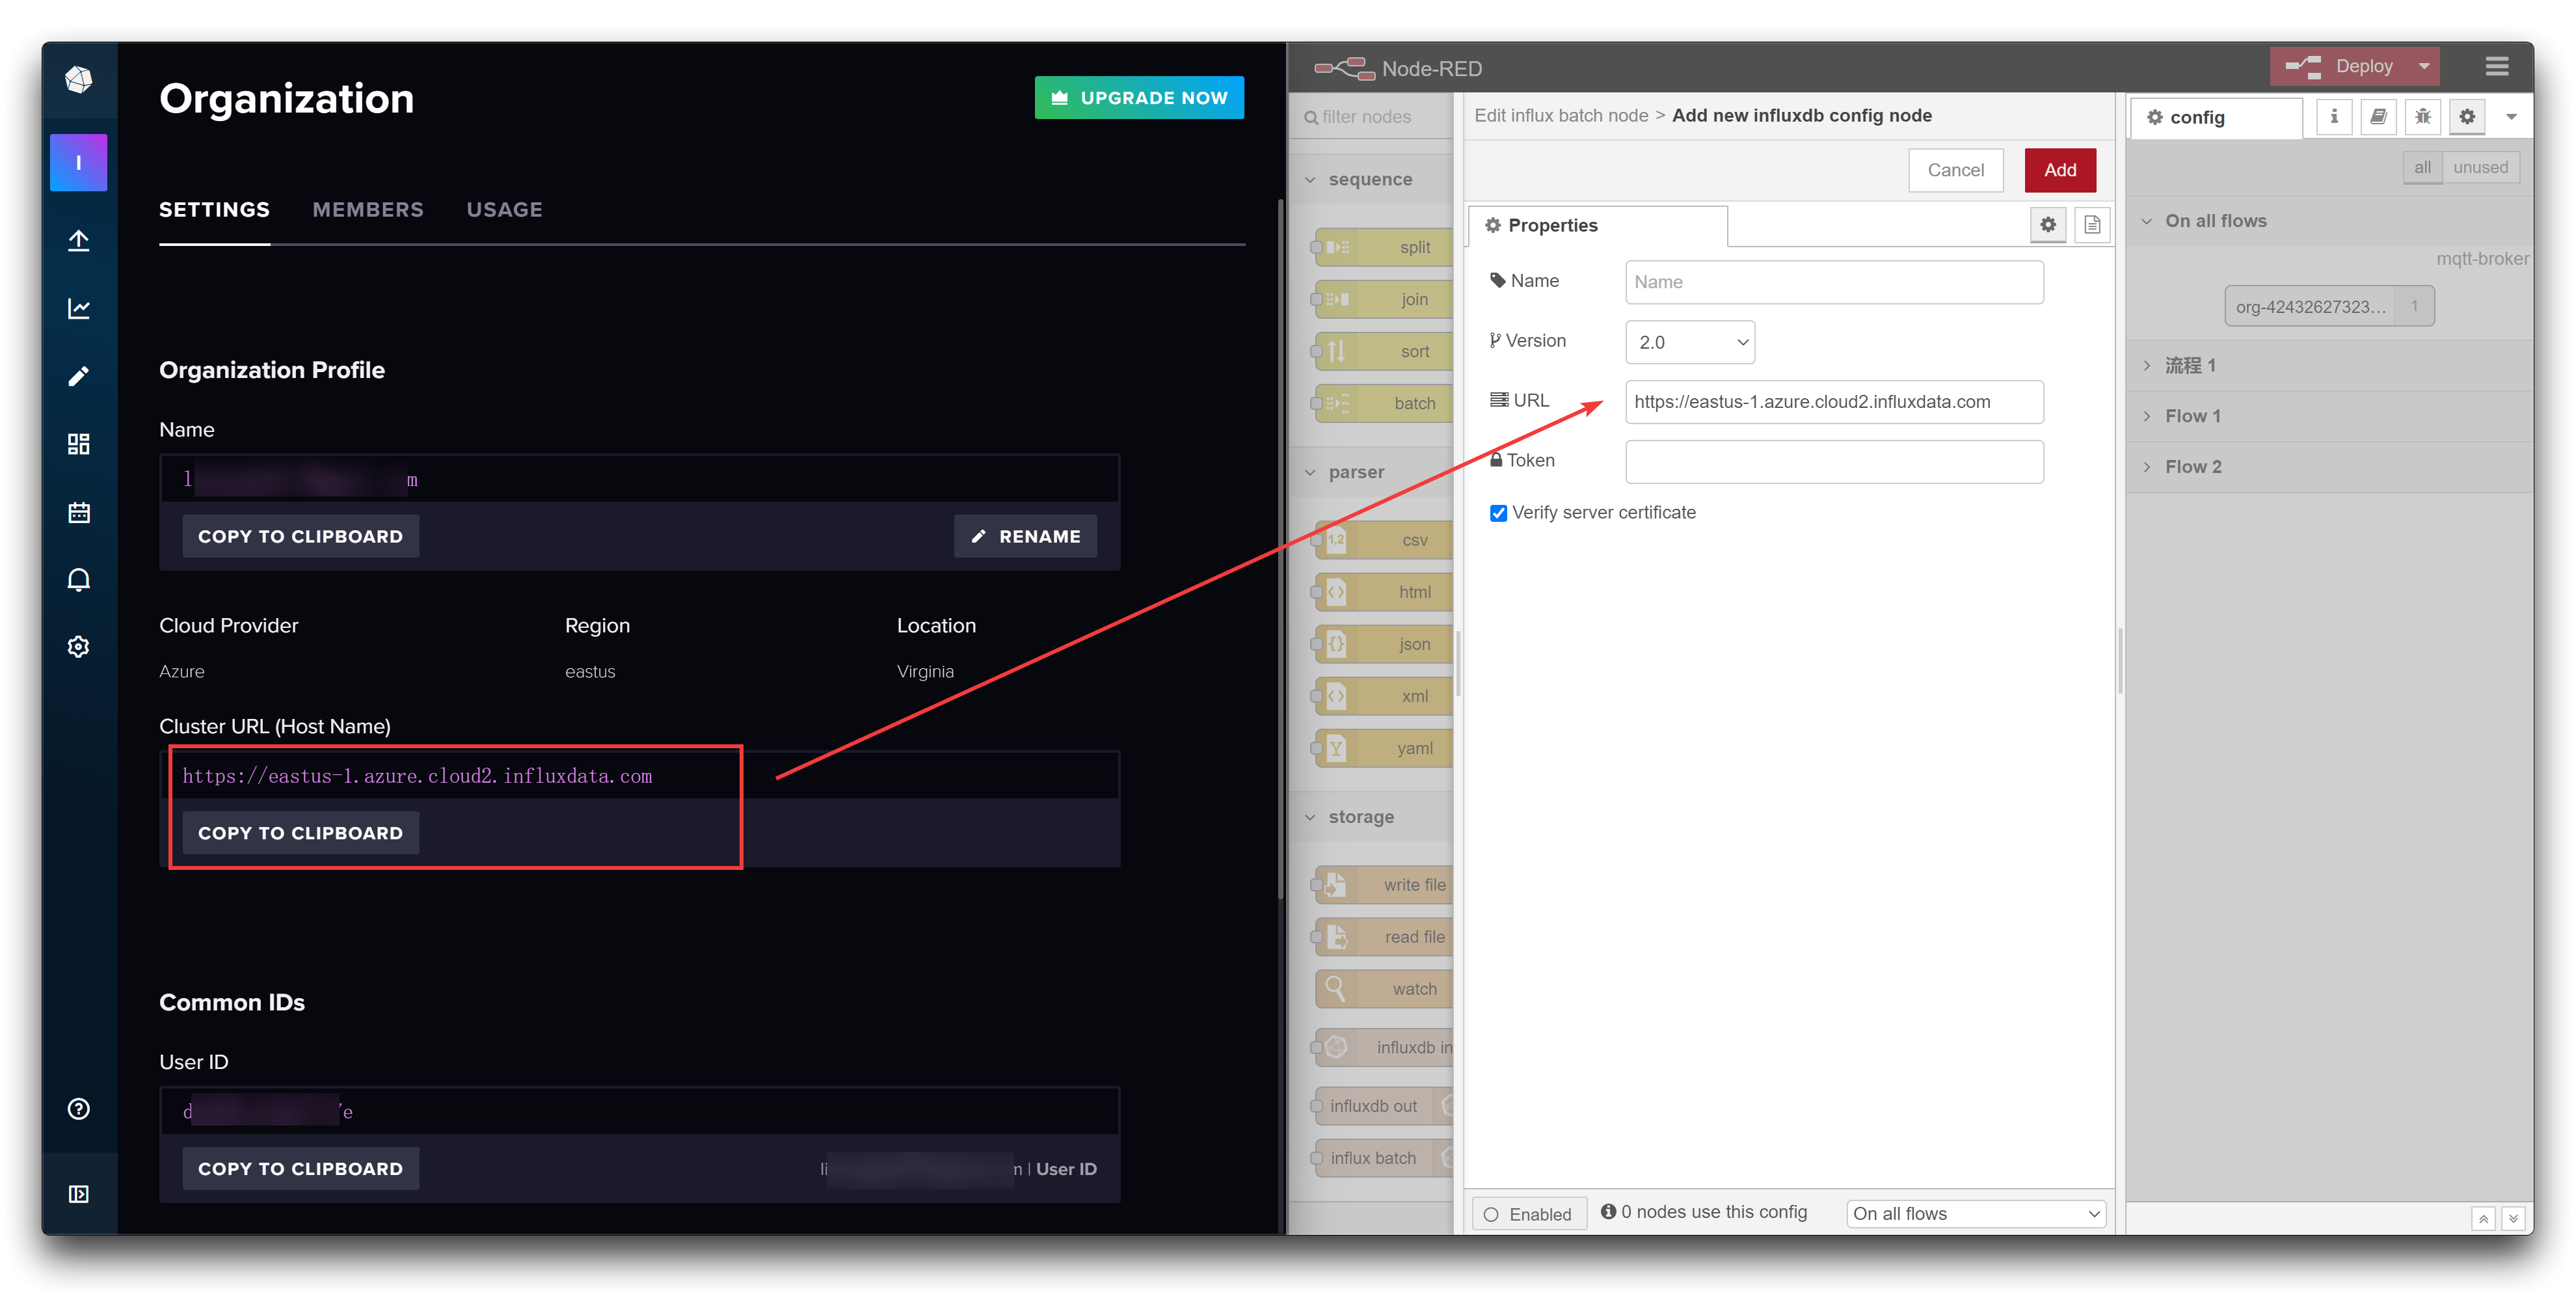Click the Name input field
2576x1298 pixels.
click(1834, 282)
